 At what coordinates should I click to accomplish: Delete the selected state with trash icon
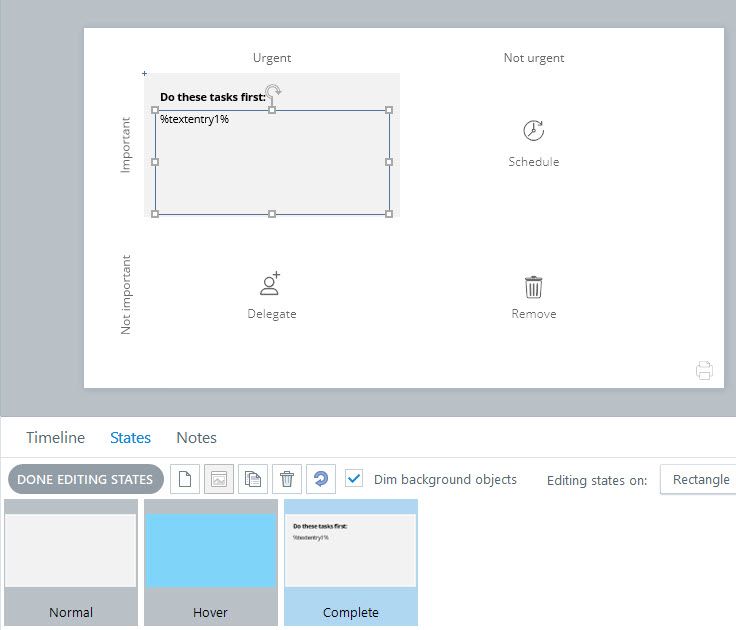pyautogui.click(x=287, y=479)
